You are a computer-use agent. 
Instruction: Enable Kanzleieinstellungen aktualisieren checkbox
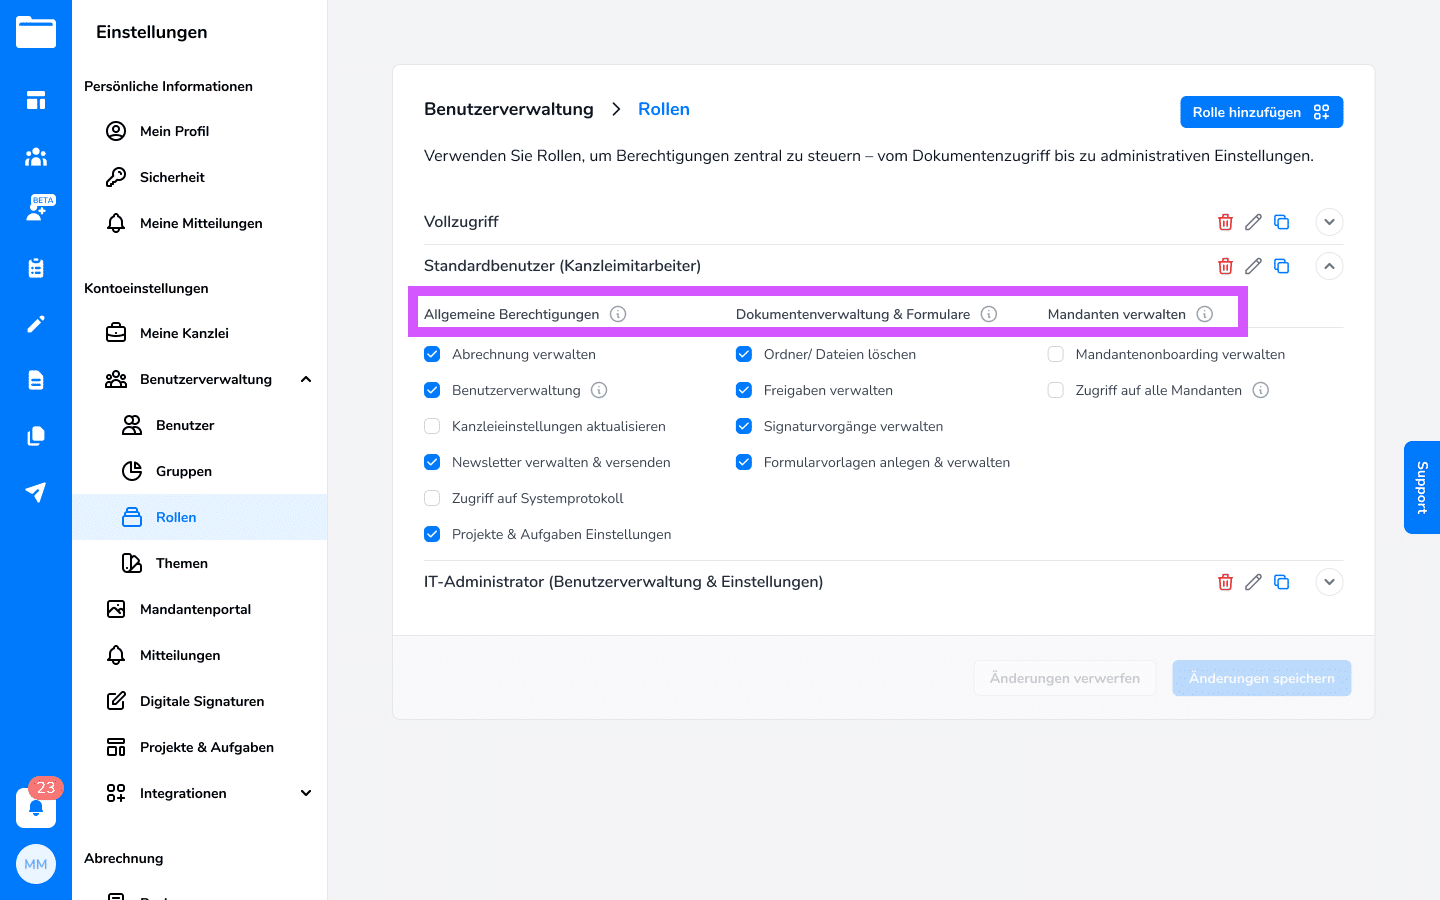click(432, 426)
